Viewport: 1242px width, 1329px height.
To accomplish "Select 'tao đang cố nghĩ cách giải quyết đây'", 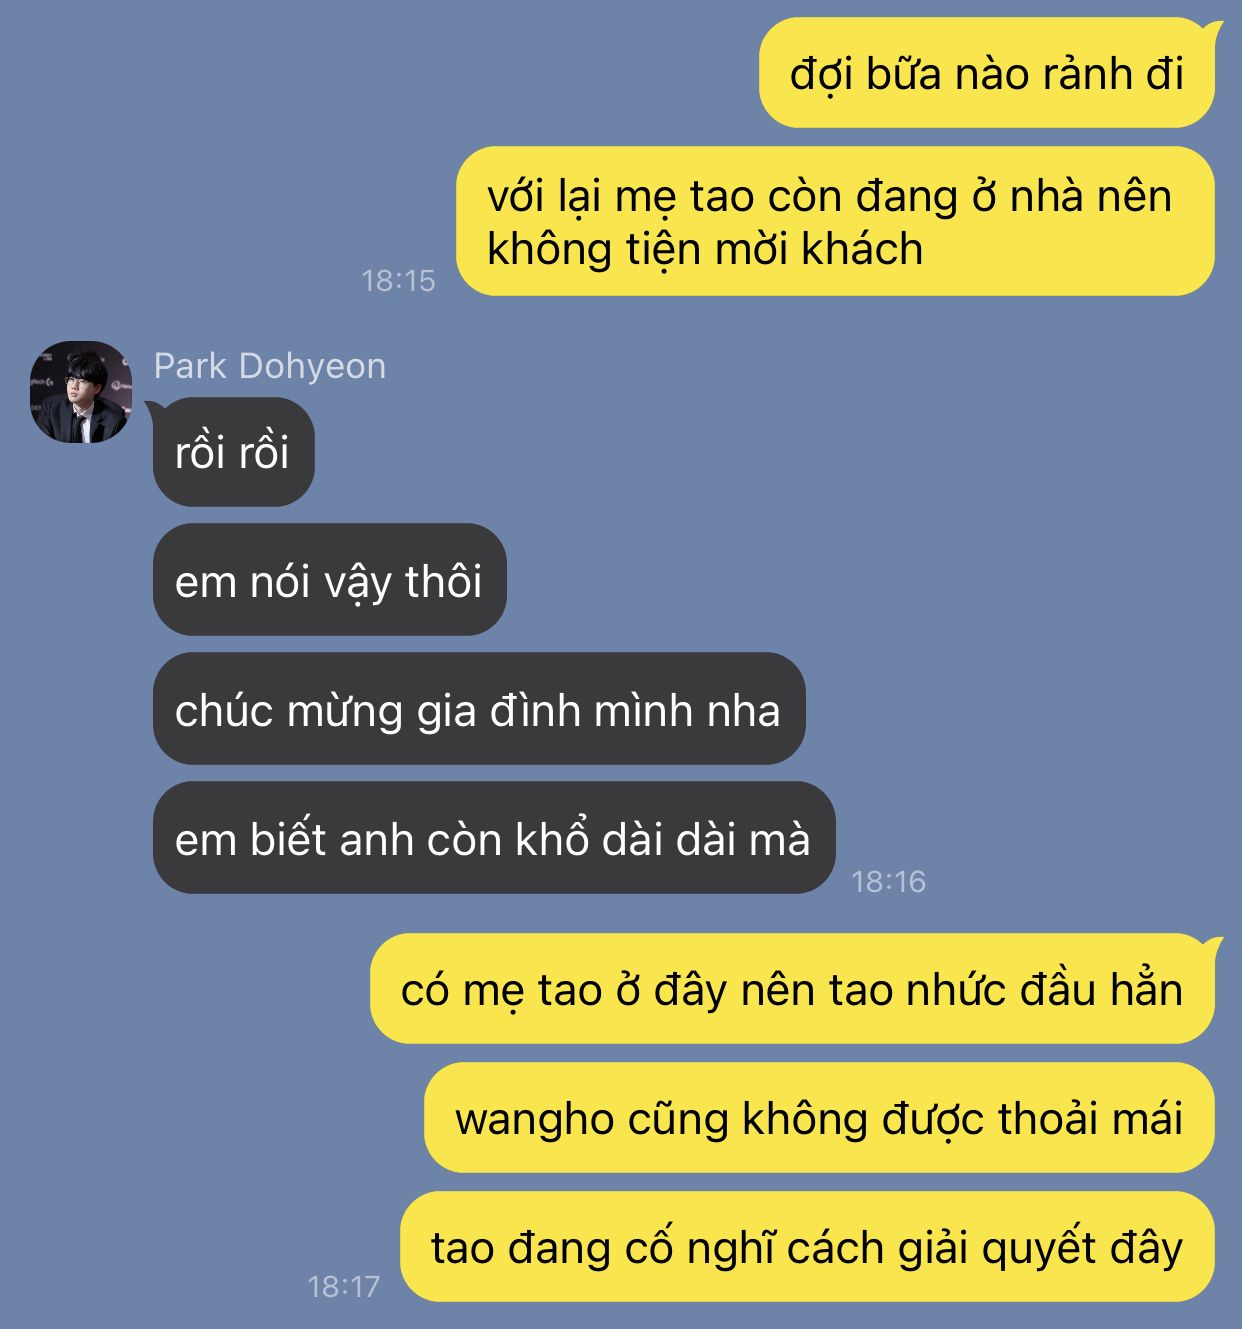I will pyautogui.click(x=807, y=1247).
